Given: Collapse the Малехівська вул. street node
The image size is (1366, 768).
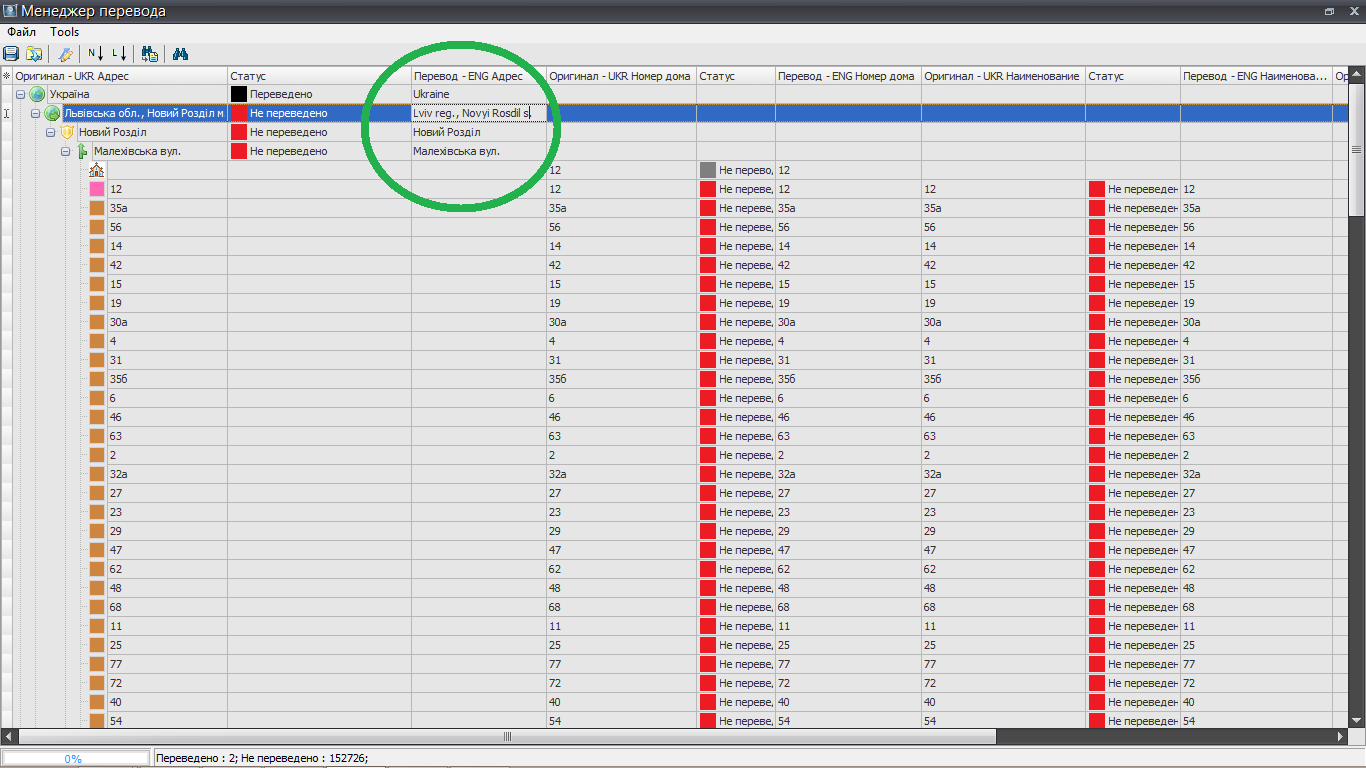Looking at the screenshot, I should tap(65, 151).
